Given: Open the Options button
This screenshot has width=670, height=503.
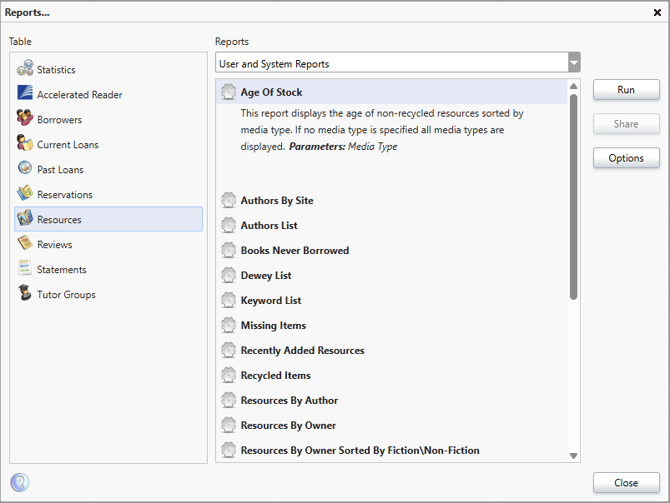Looking at the screenshot, I should tap(626, 159).
